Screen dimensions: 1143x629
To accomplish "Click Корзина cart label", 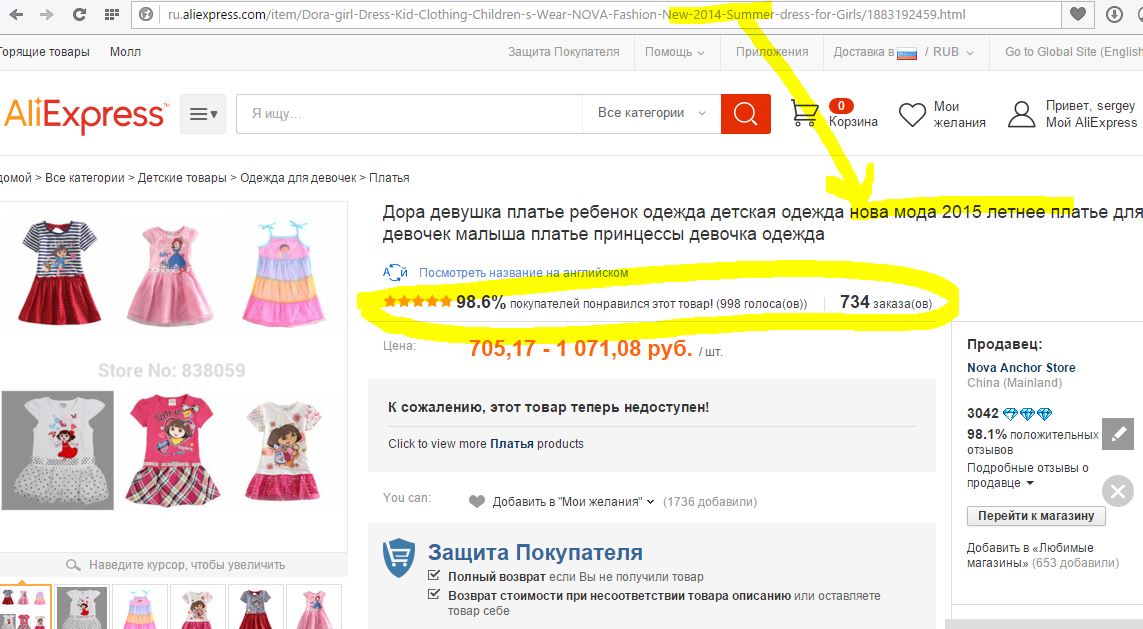I will [853, 122].
